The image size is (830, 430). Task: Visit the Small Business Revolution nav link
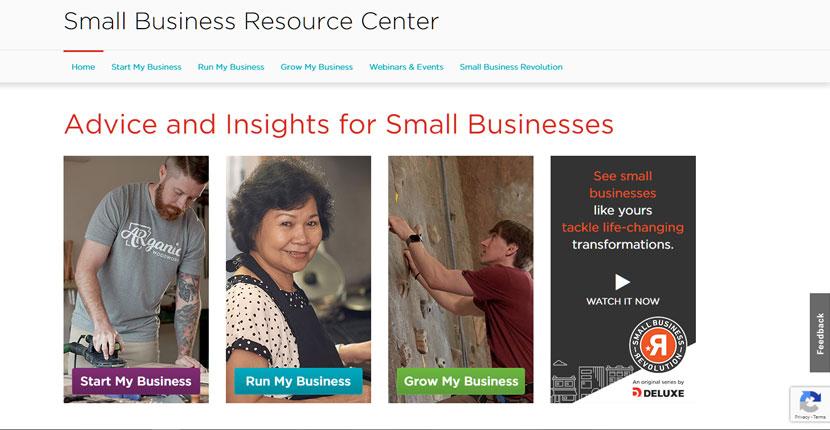tap(511, 67)
